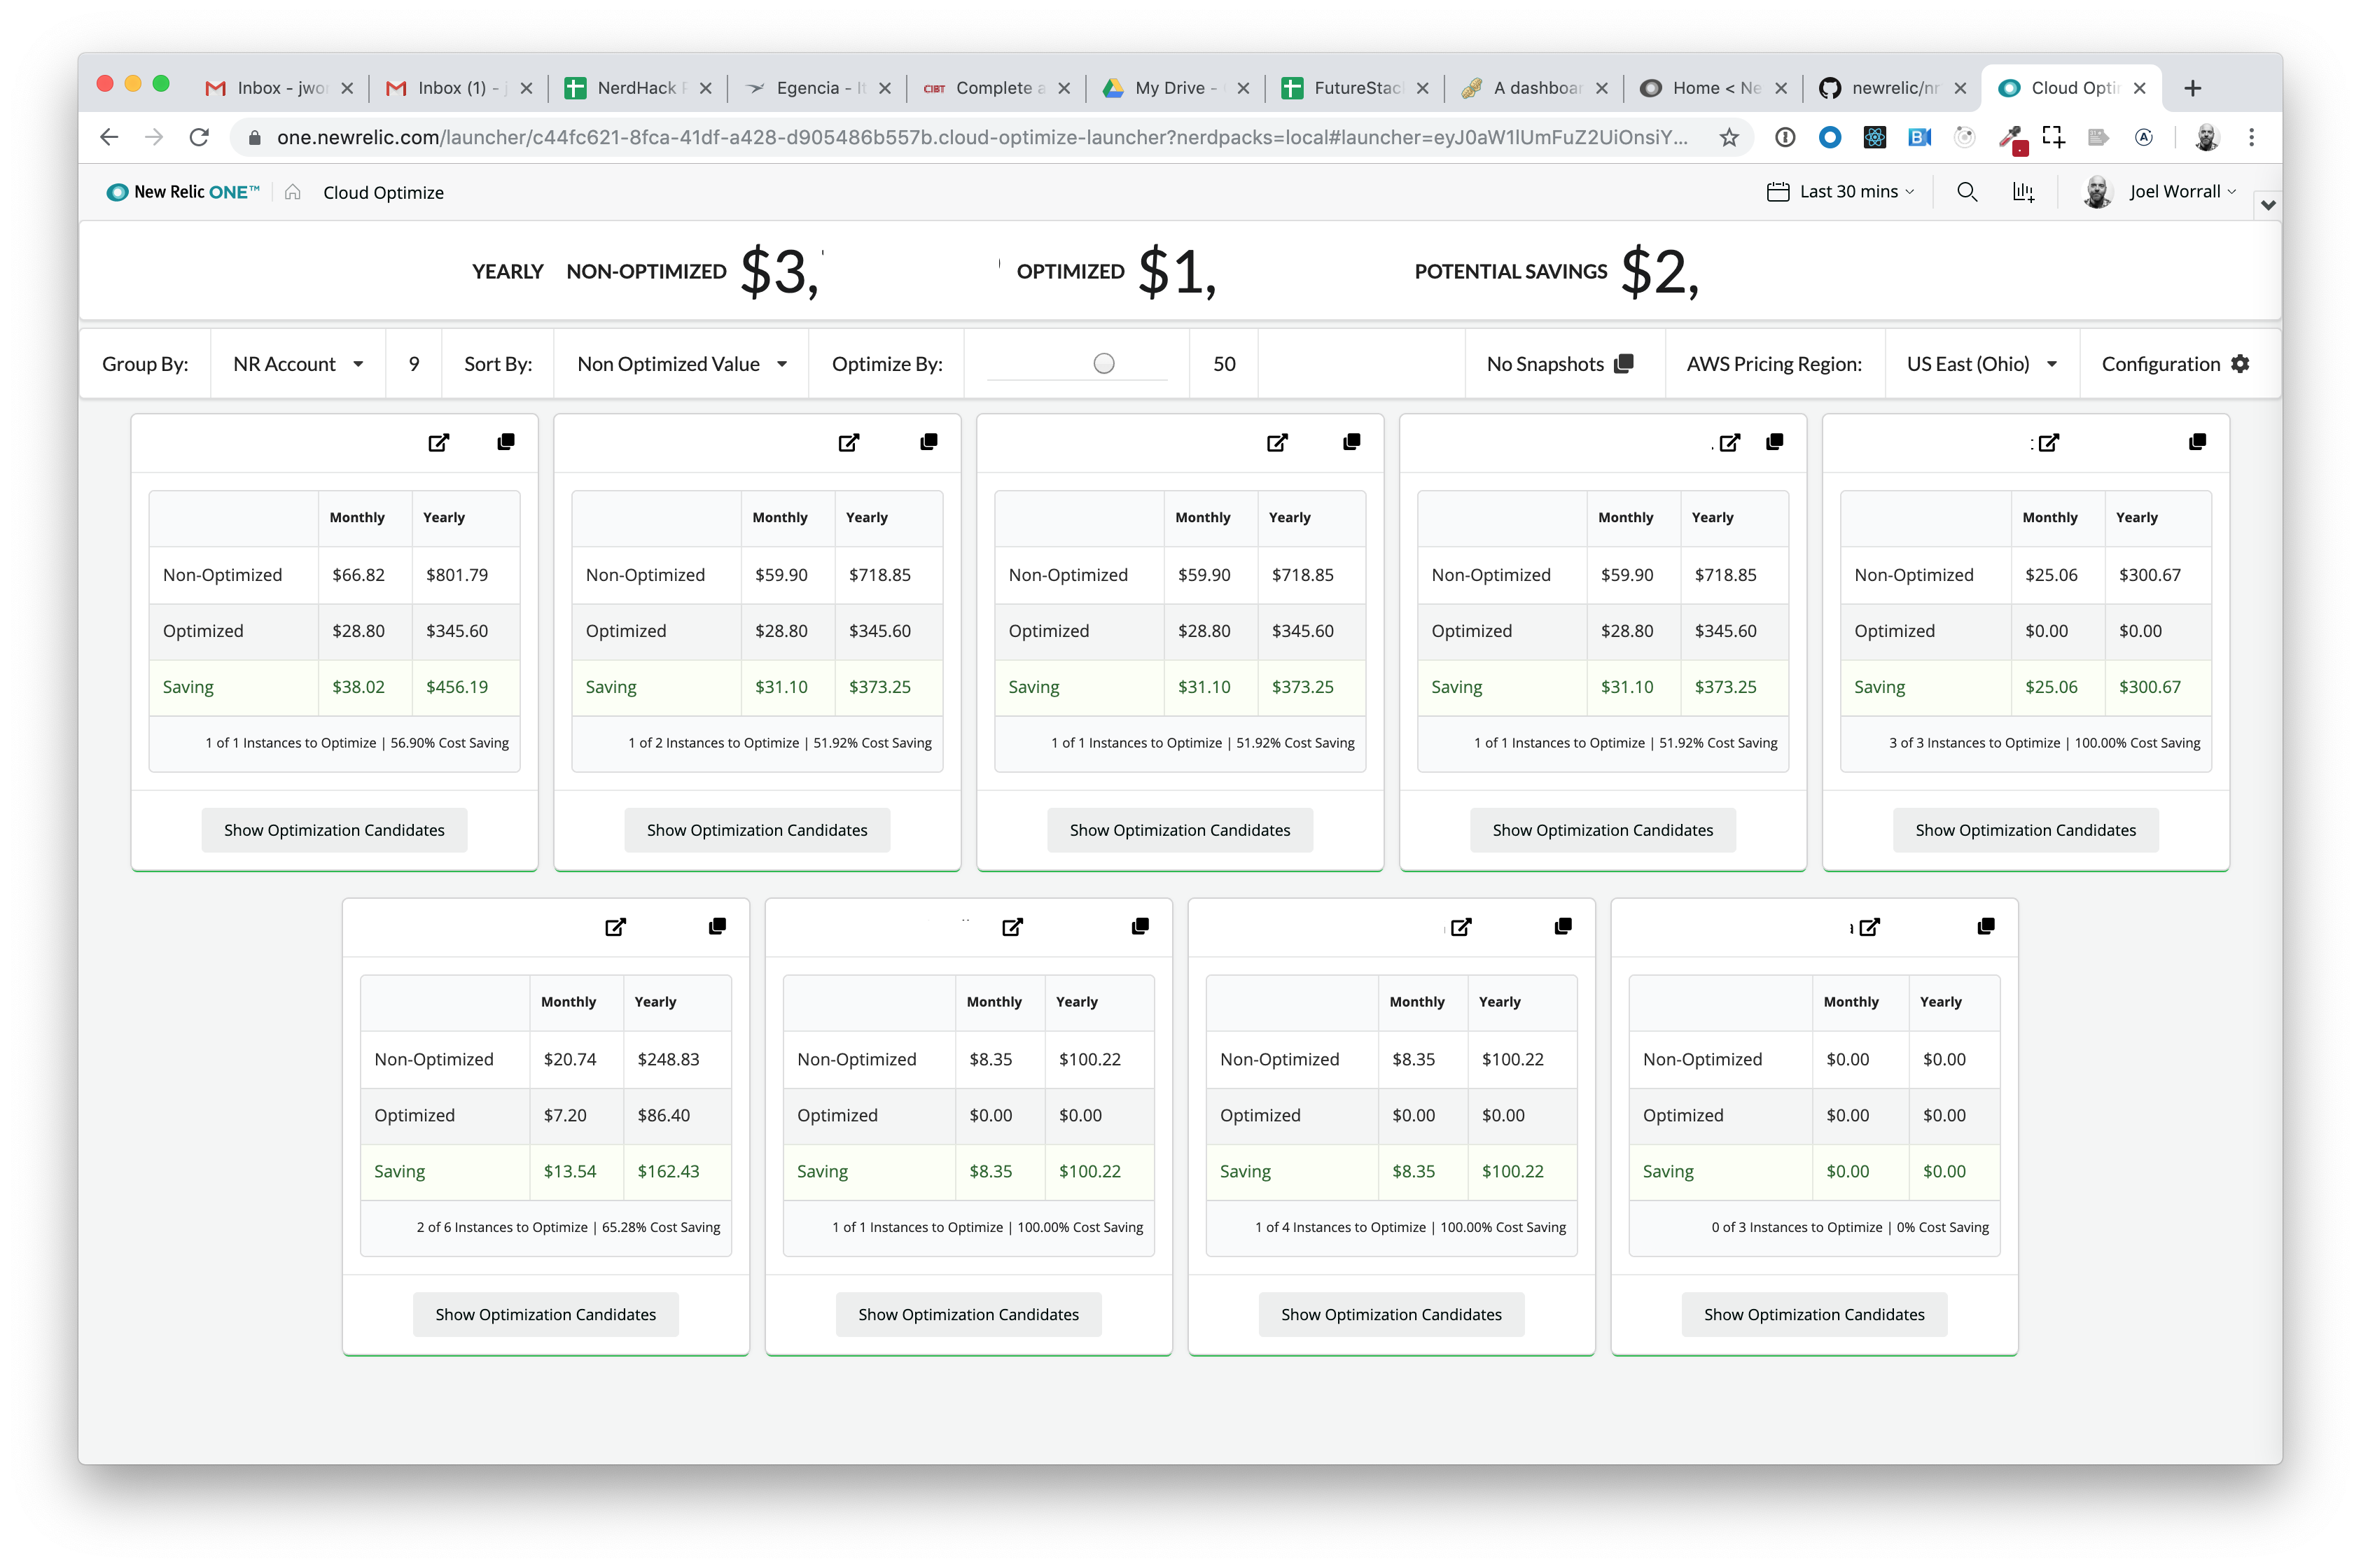Bookmark page with the star icon

coord(1729,138)
